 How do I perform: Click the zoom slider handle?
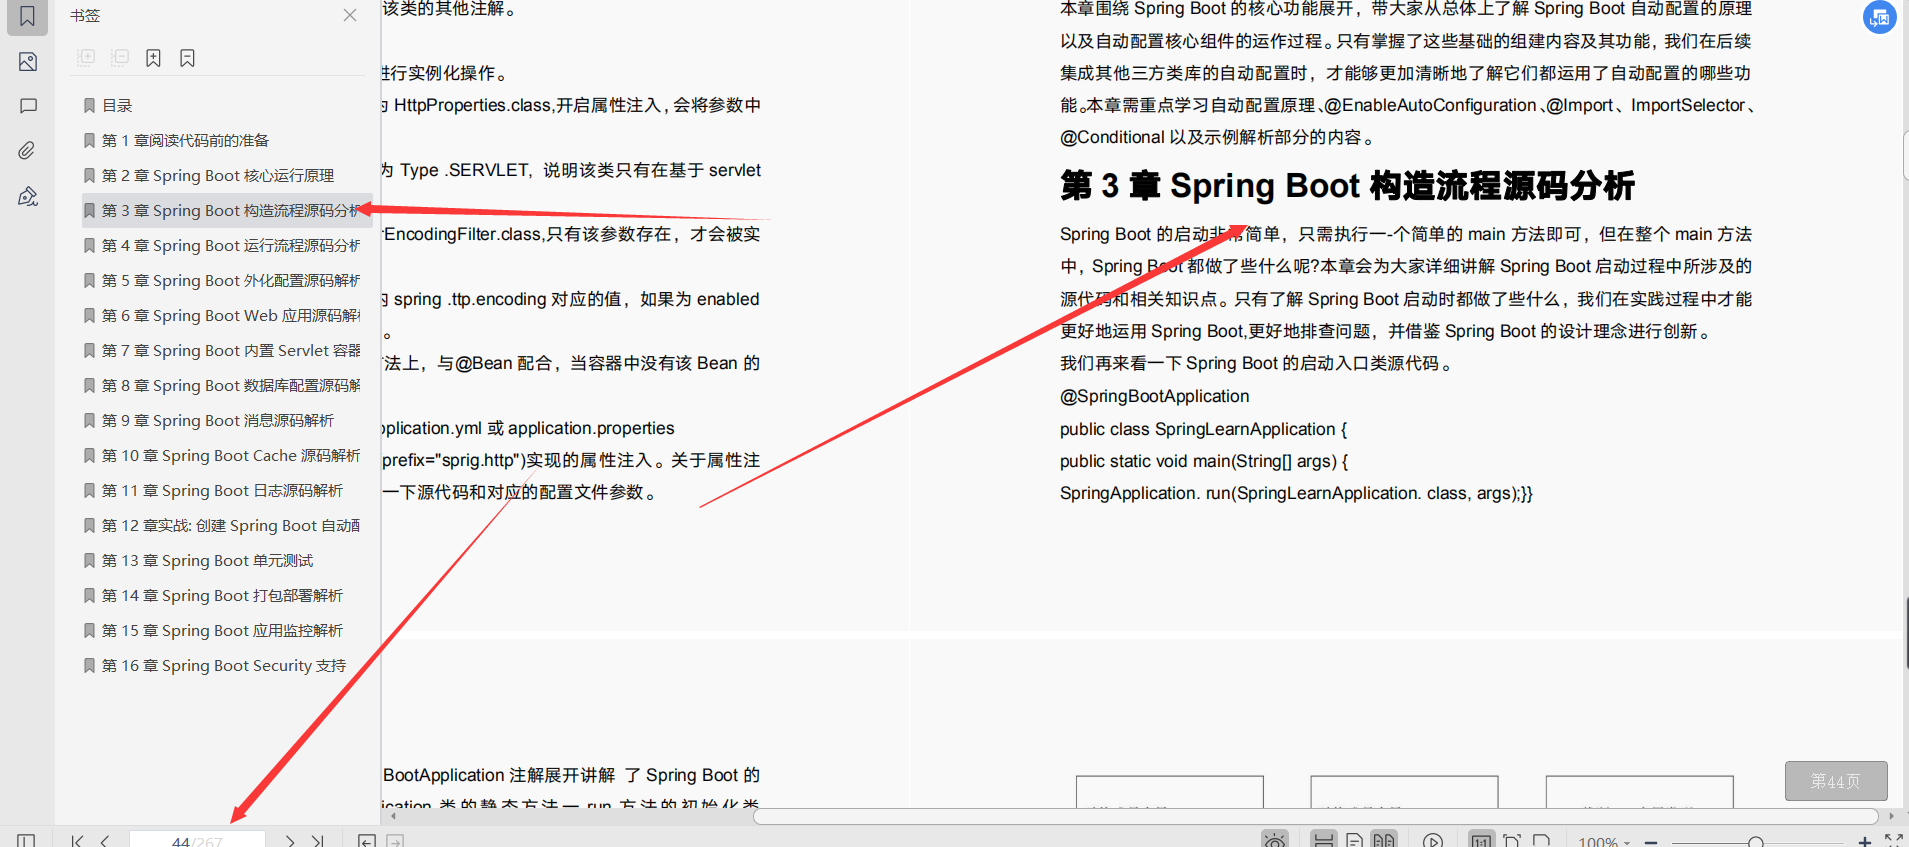pyautogui.click(x=1755, y=843)
